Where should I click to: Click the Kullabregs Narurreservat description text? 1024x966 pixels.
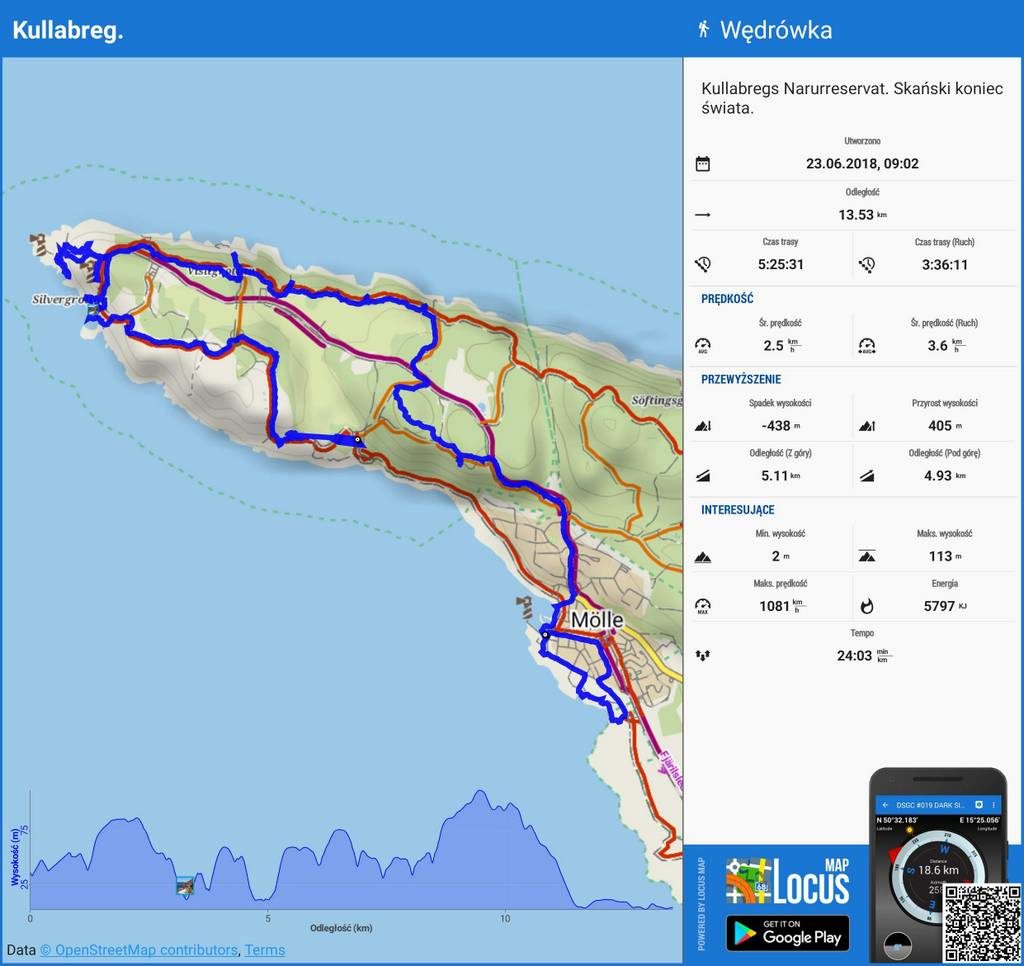(x=852, y=98)
